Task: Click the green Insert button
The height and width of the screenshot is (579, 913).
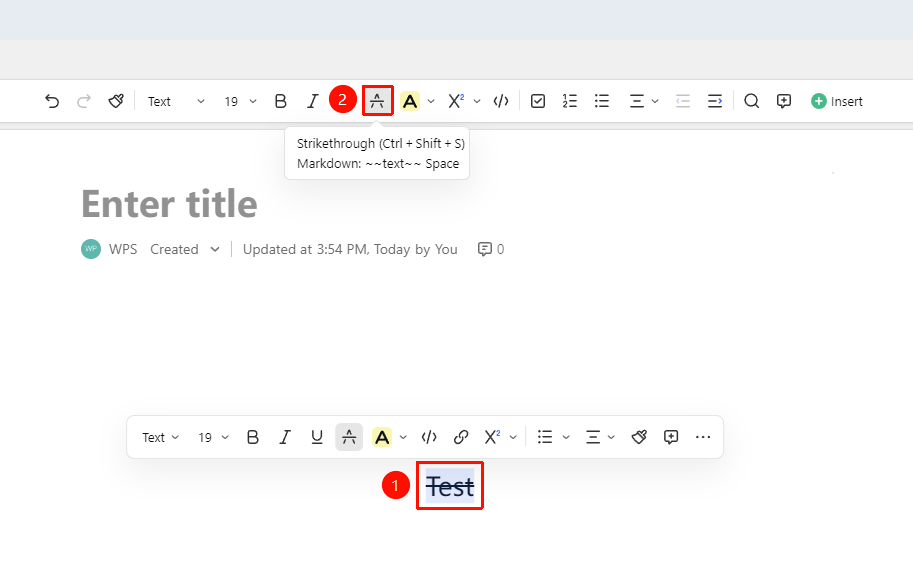Action: click(837, 101)
